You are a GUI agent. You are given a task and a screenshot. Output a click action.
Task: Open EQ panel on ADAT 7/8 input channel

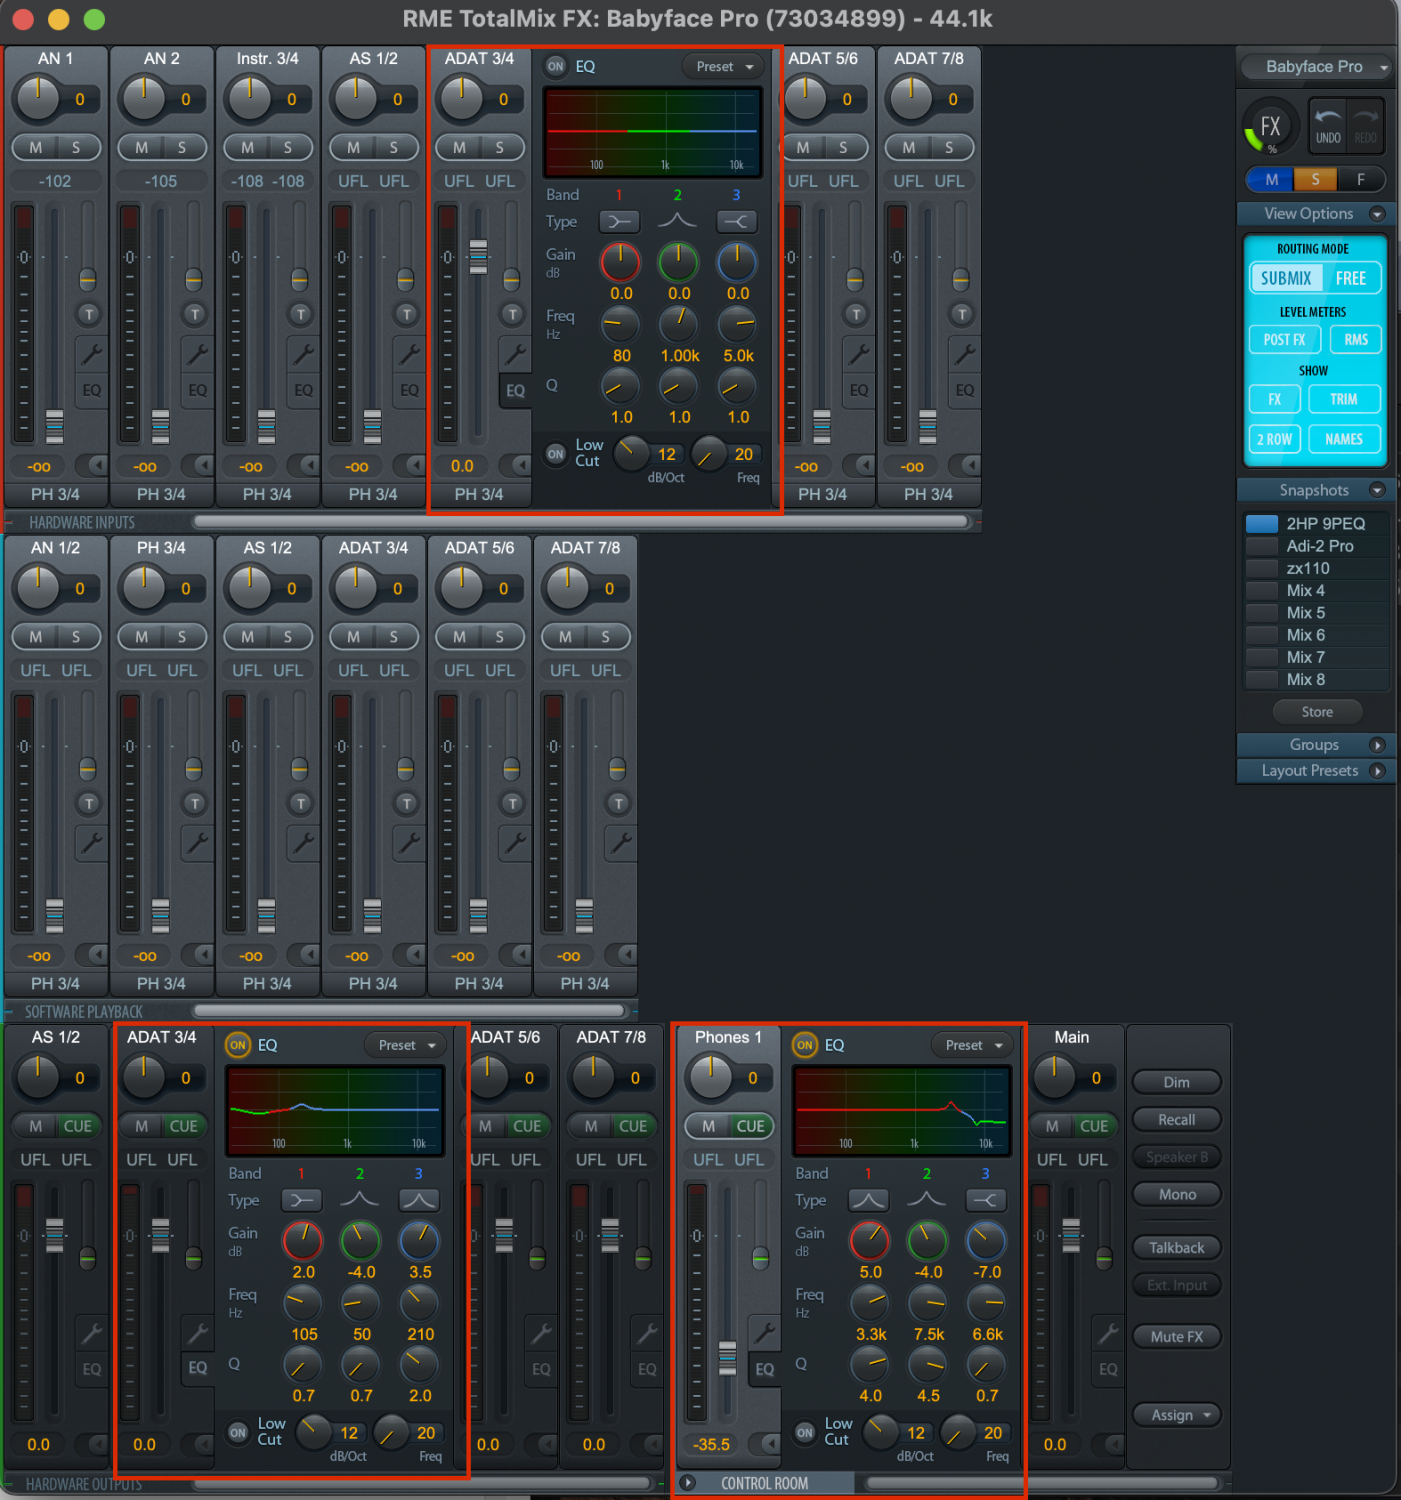pyautogui.click(x=965, y=390)
